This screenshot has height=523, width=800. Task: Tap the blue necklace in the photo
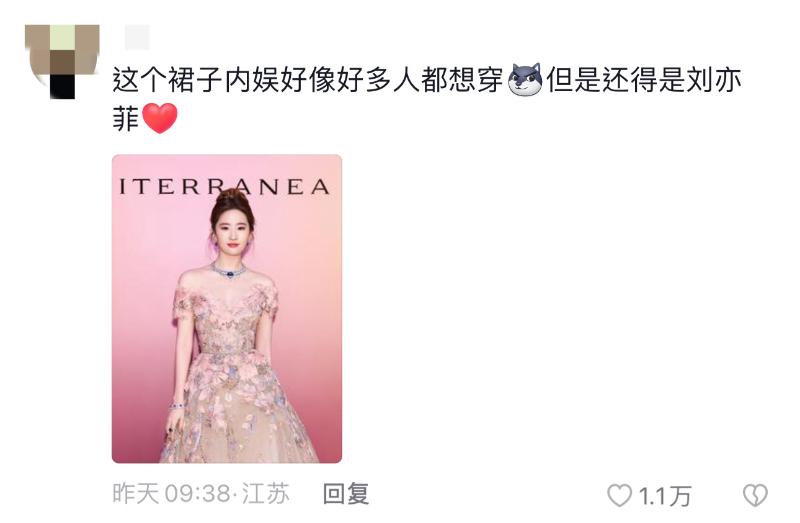228,271
